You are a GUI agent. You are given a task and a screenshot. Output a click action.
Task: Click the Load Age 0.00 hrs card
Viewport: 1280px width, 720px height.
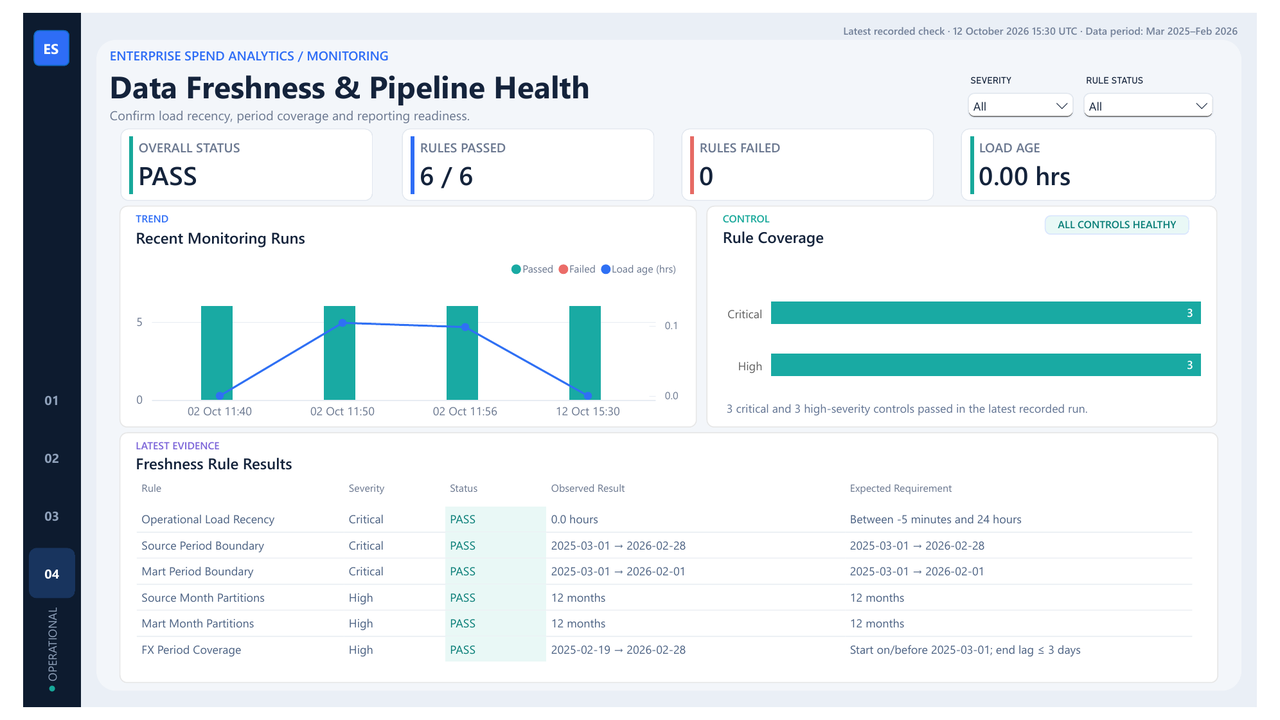tap(1089, 164)
